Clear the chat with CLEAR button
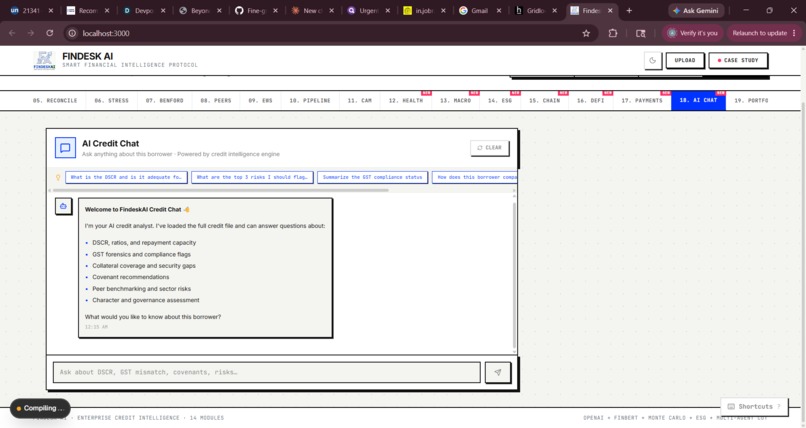 pos(489,148)
